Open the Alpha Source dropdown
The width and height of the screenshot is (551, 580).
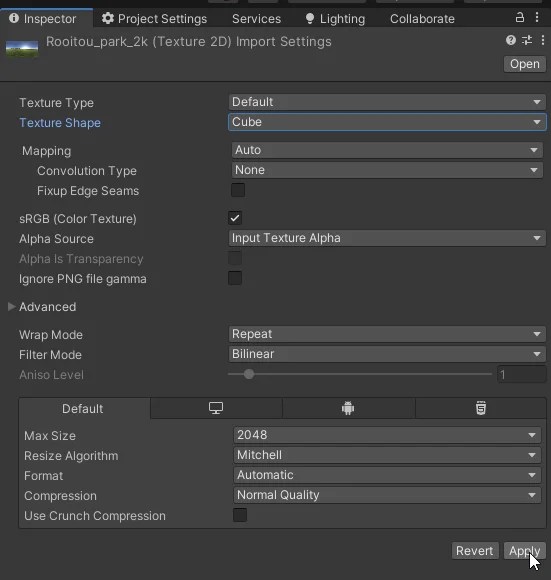tap(387, 238)
